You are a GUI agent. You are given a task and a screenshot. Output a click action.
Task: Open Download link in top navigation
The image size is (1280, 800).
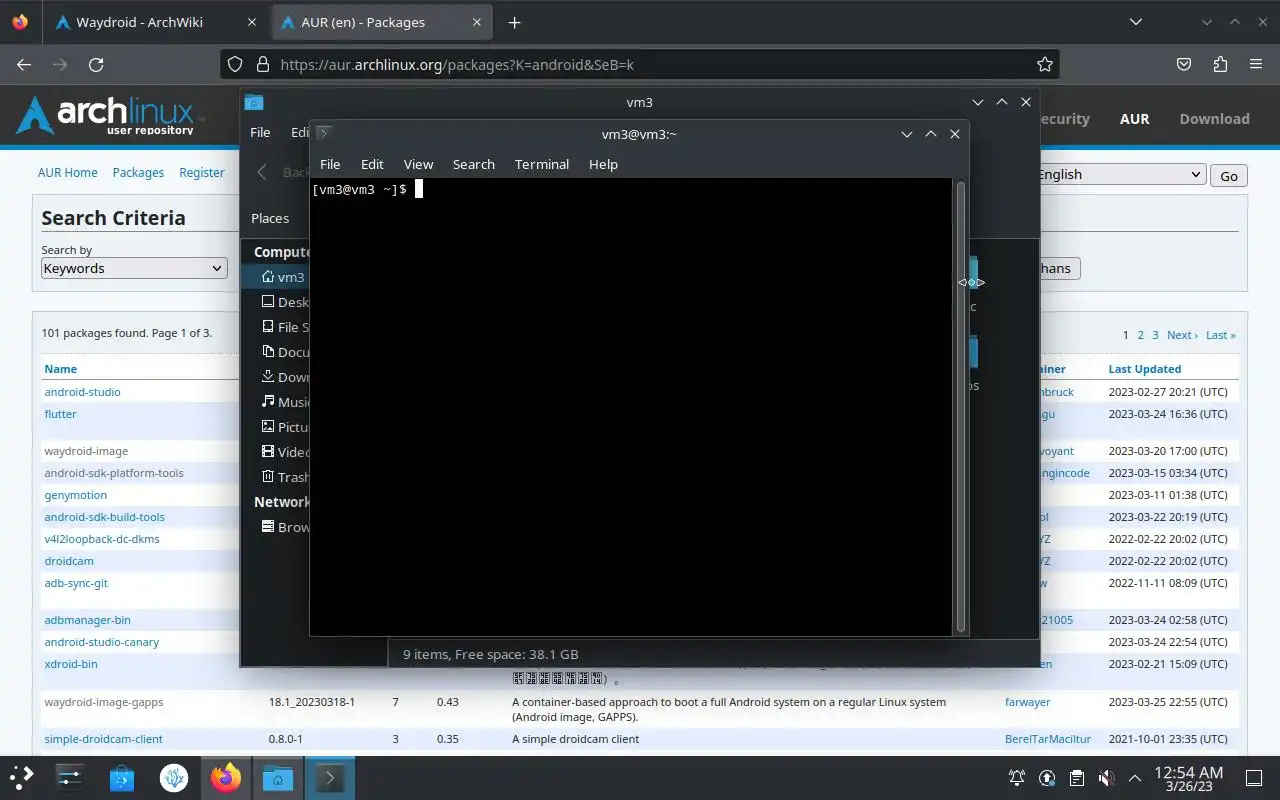coord(1214,118)
